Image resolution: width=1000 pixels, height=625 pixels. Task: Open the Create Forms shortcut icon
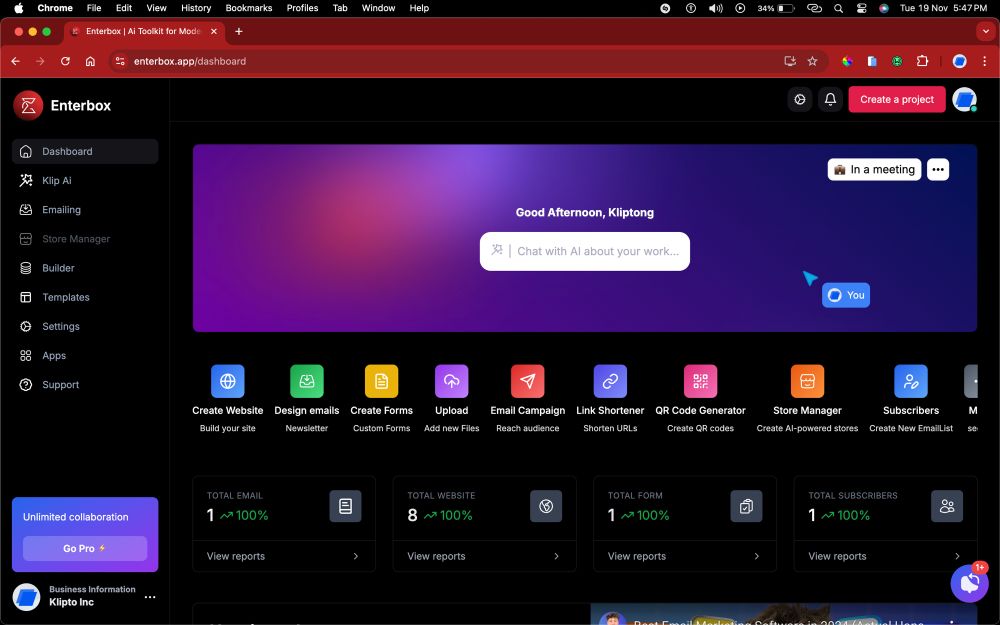[x=381, y=381]
